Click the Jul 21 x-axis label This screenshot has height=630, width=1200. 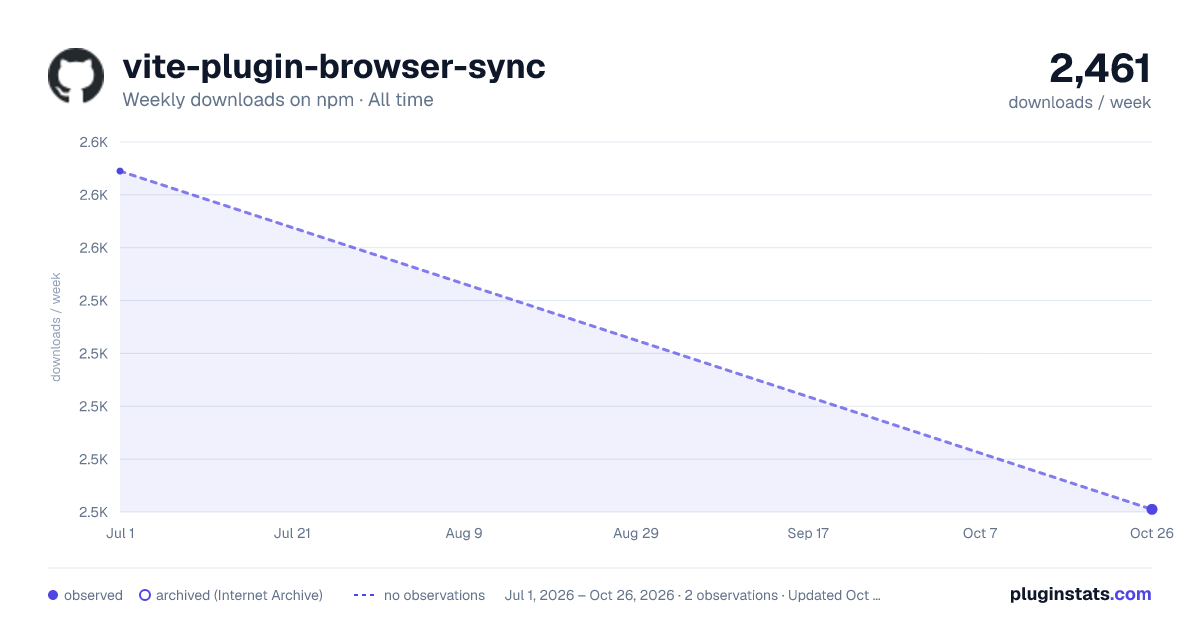[x=292, y=533]
